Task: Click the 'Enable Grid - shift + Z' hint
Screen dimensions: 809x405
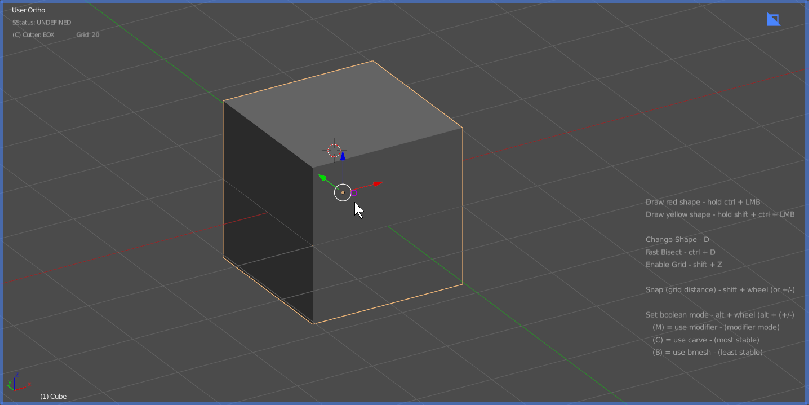Action: pyautogui.click(x=688, y=264)
